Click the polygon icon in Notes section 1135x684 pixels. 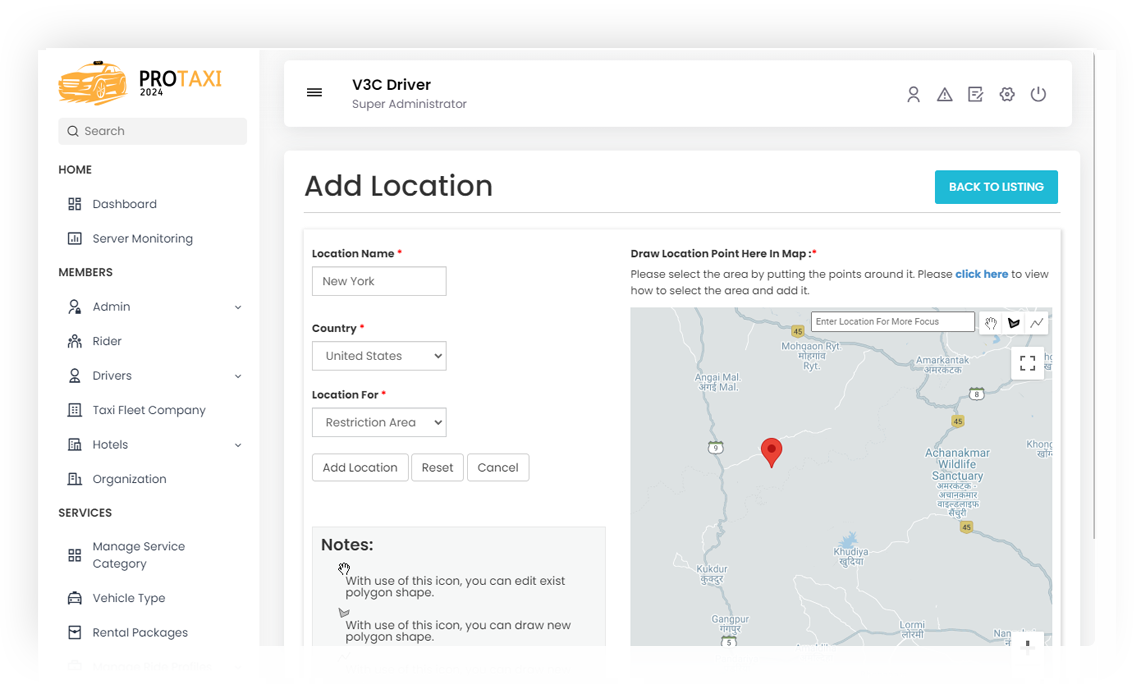pyautogui.click(x=344, y=613)
